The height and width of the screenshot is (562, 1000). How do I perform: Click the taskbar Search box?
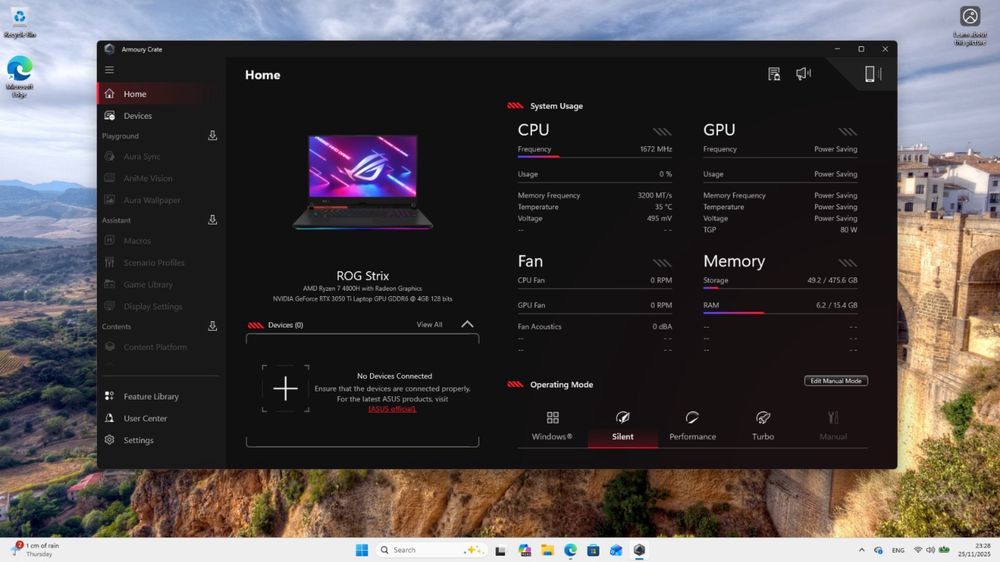[432, 550]
